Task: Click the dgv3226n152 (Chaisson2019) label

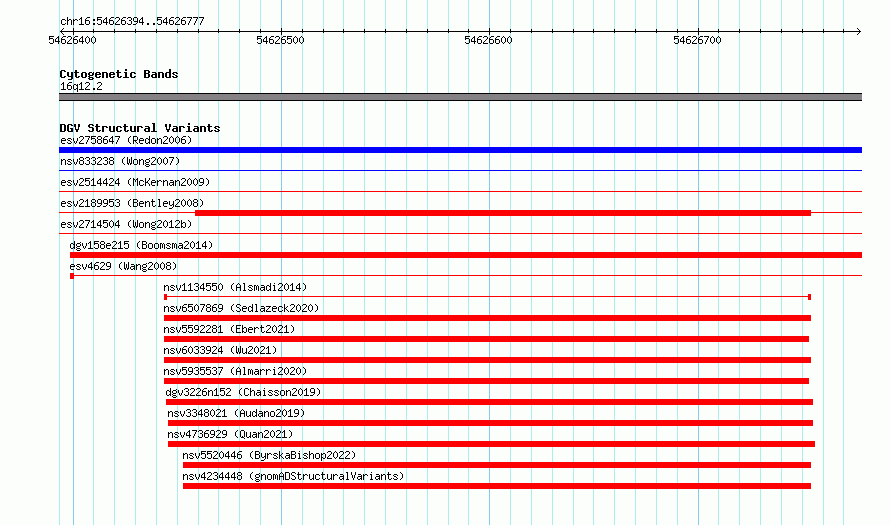Action: click(244, 392)
